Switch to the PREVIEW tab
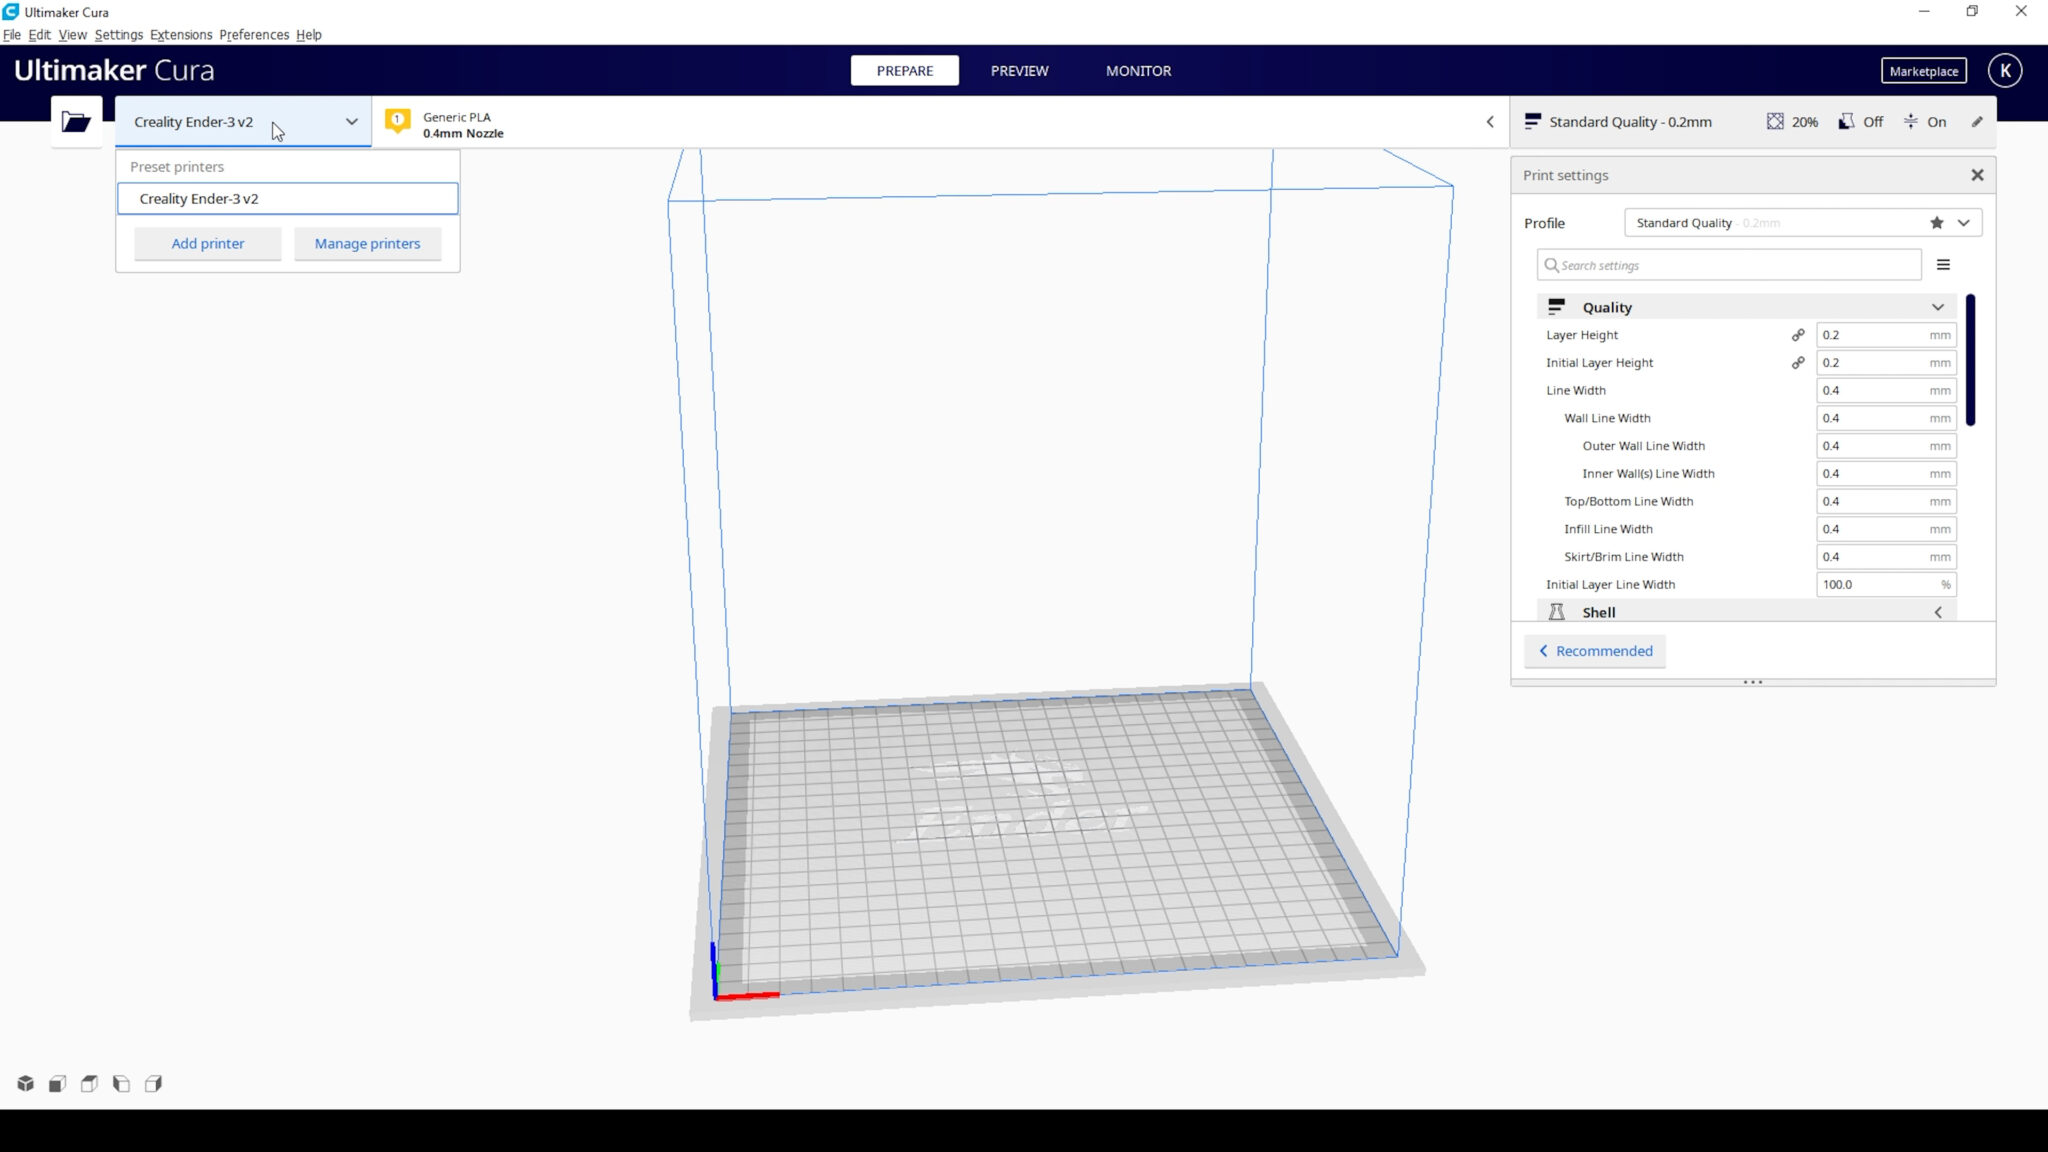Image resolution: width=2048 pixels, height=1152 pixels. (x=1019, y=71)
